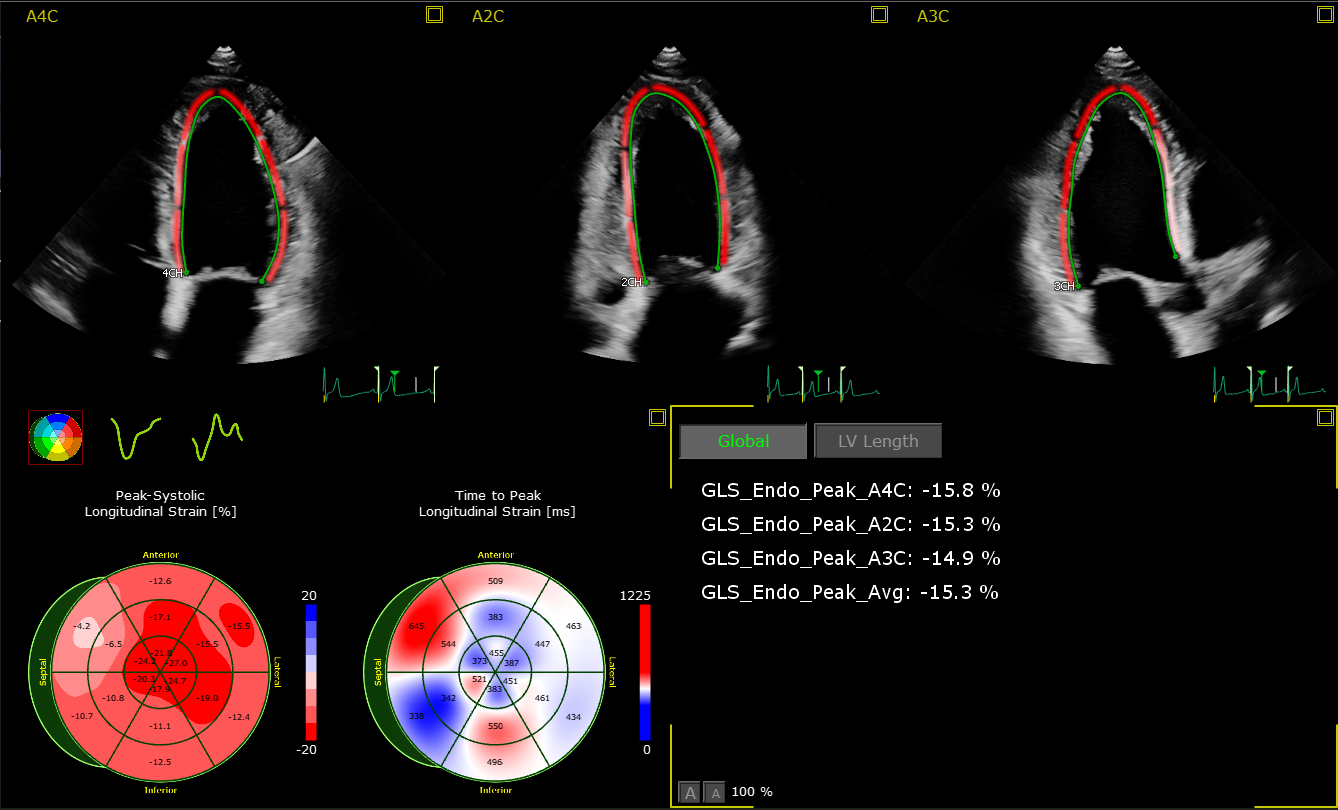Toggle the checkbox beside the A3C label
Screen dimensions: 1338x810
point(879,15)
